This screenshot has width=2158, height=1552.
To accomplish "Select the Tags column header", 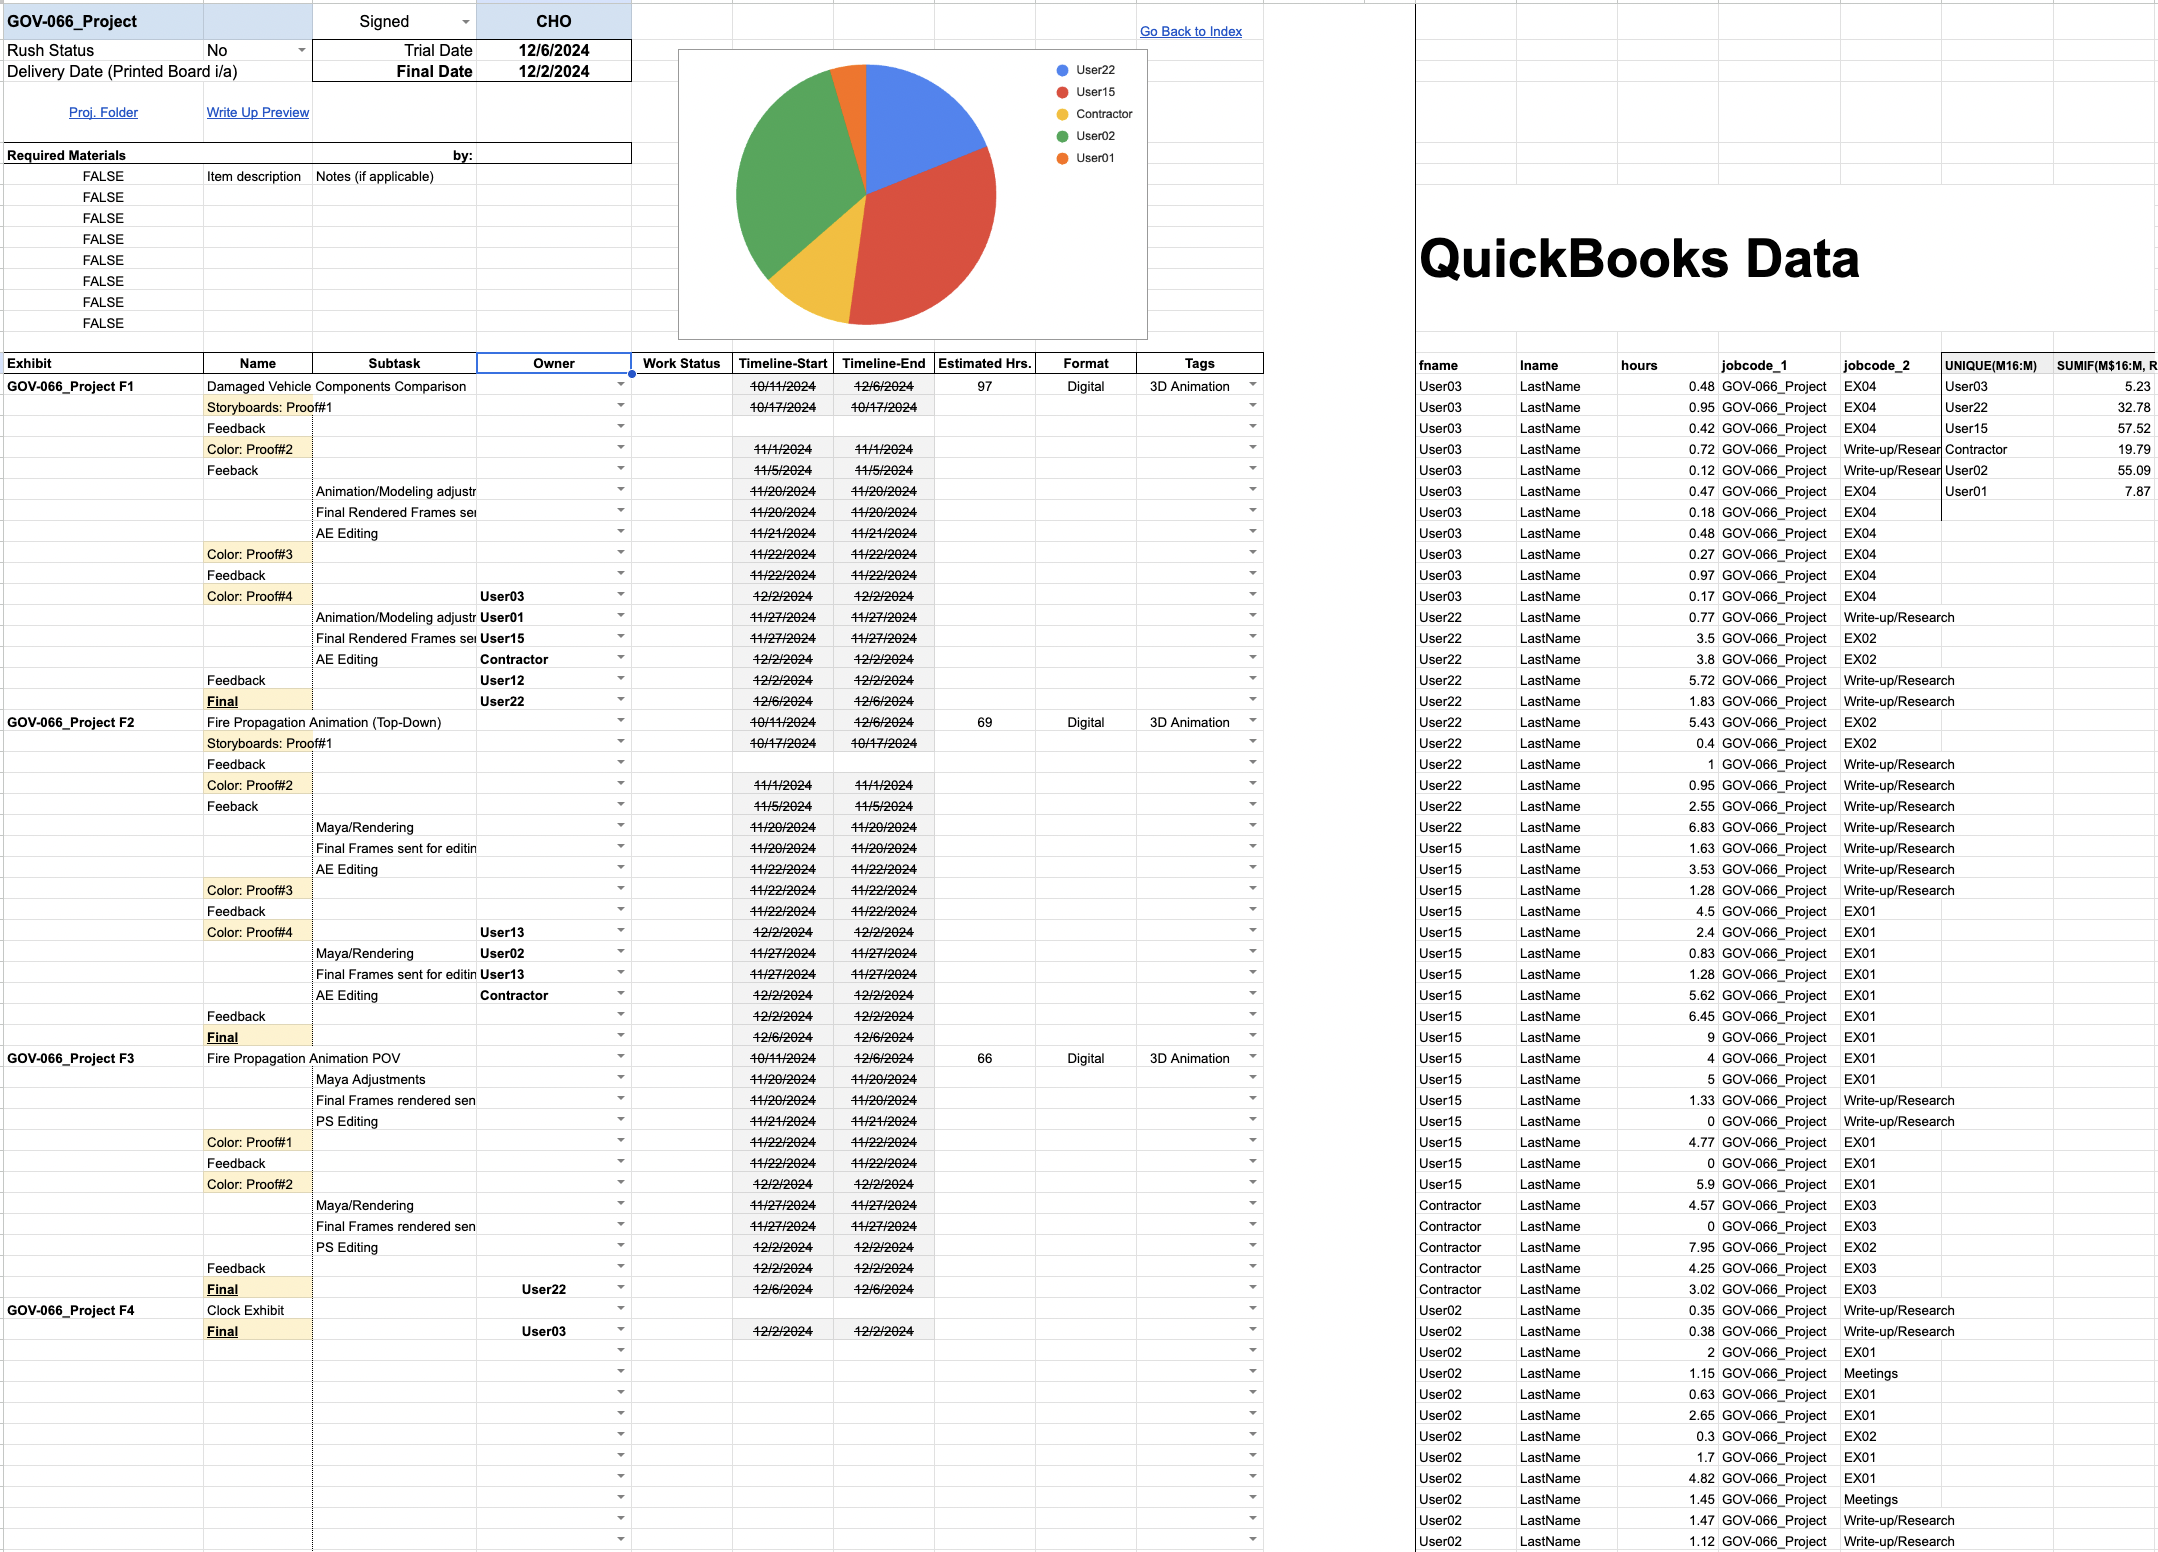I will tap(1200, 363).
